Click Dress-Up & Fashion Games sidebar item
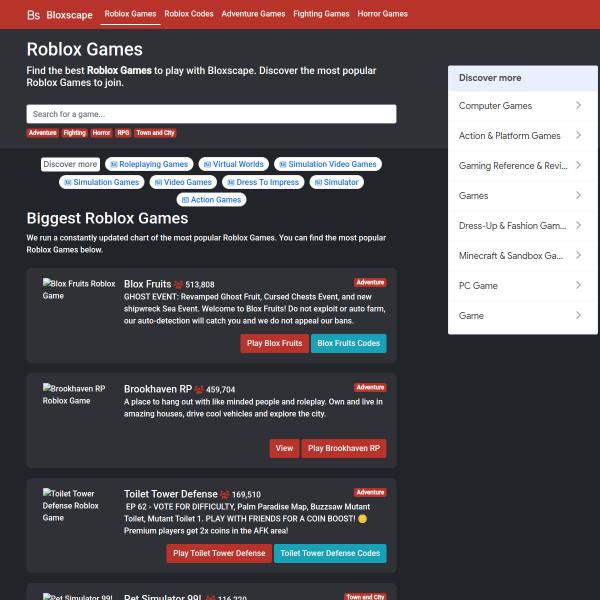The height and width of the screenshot is (600, 600). tap(523, 225)
